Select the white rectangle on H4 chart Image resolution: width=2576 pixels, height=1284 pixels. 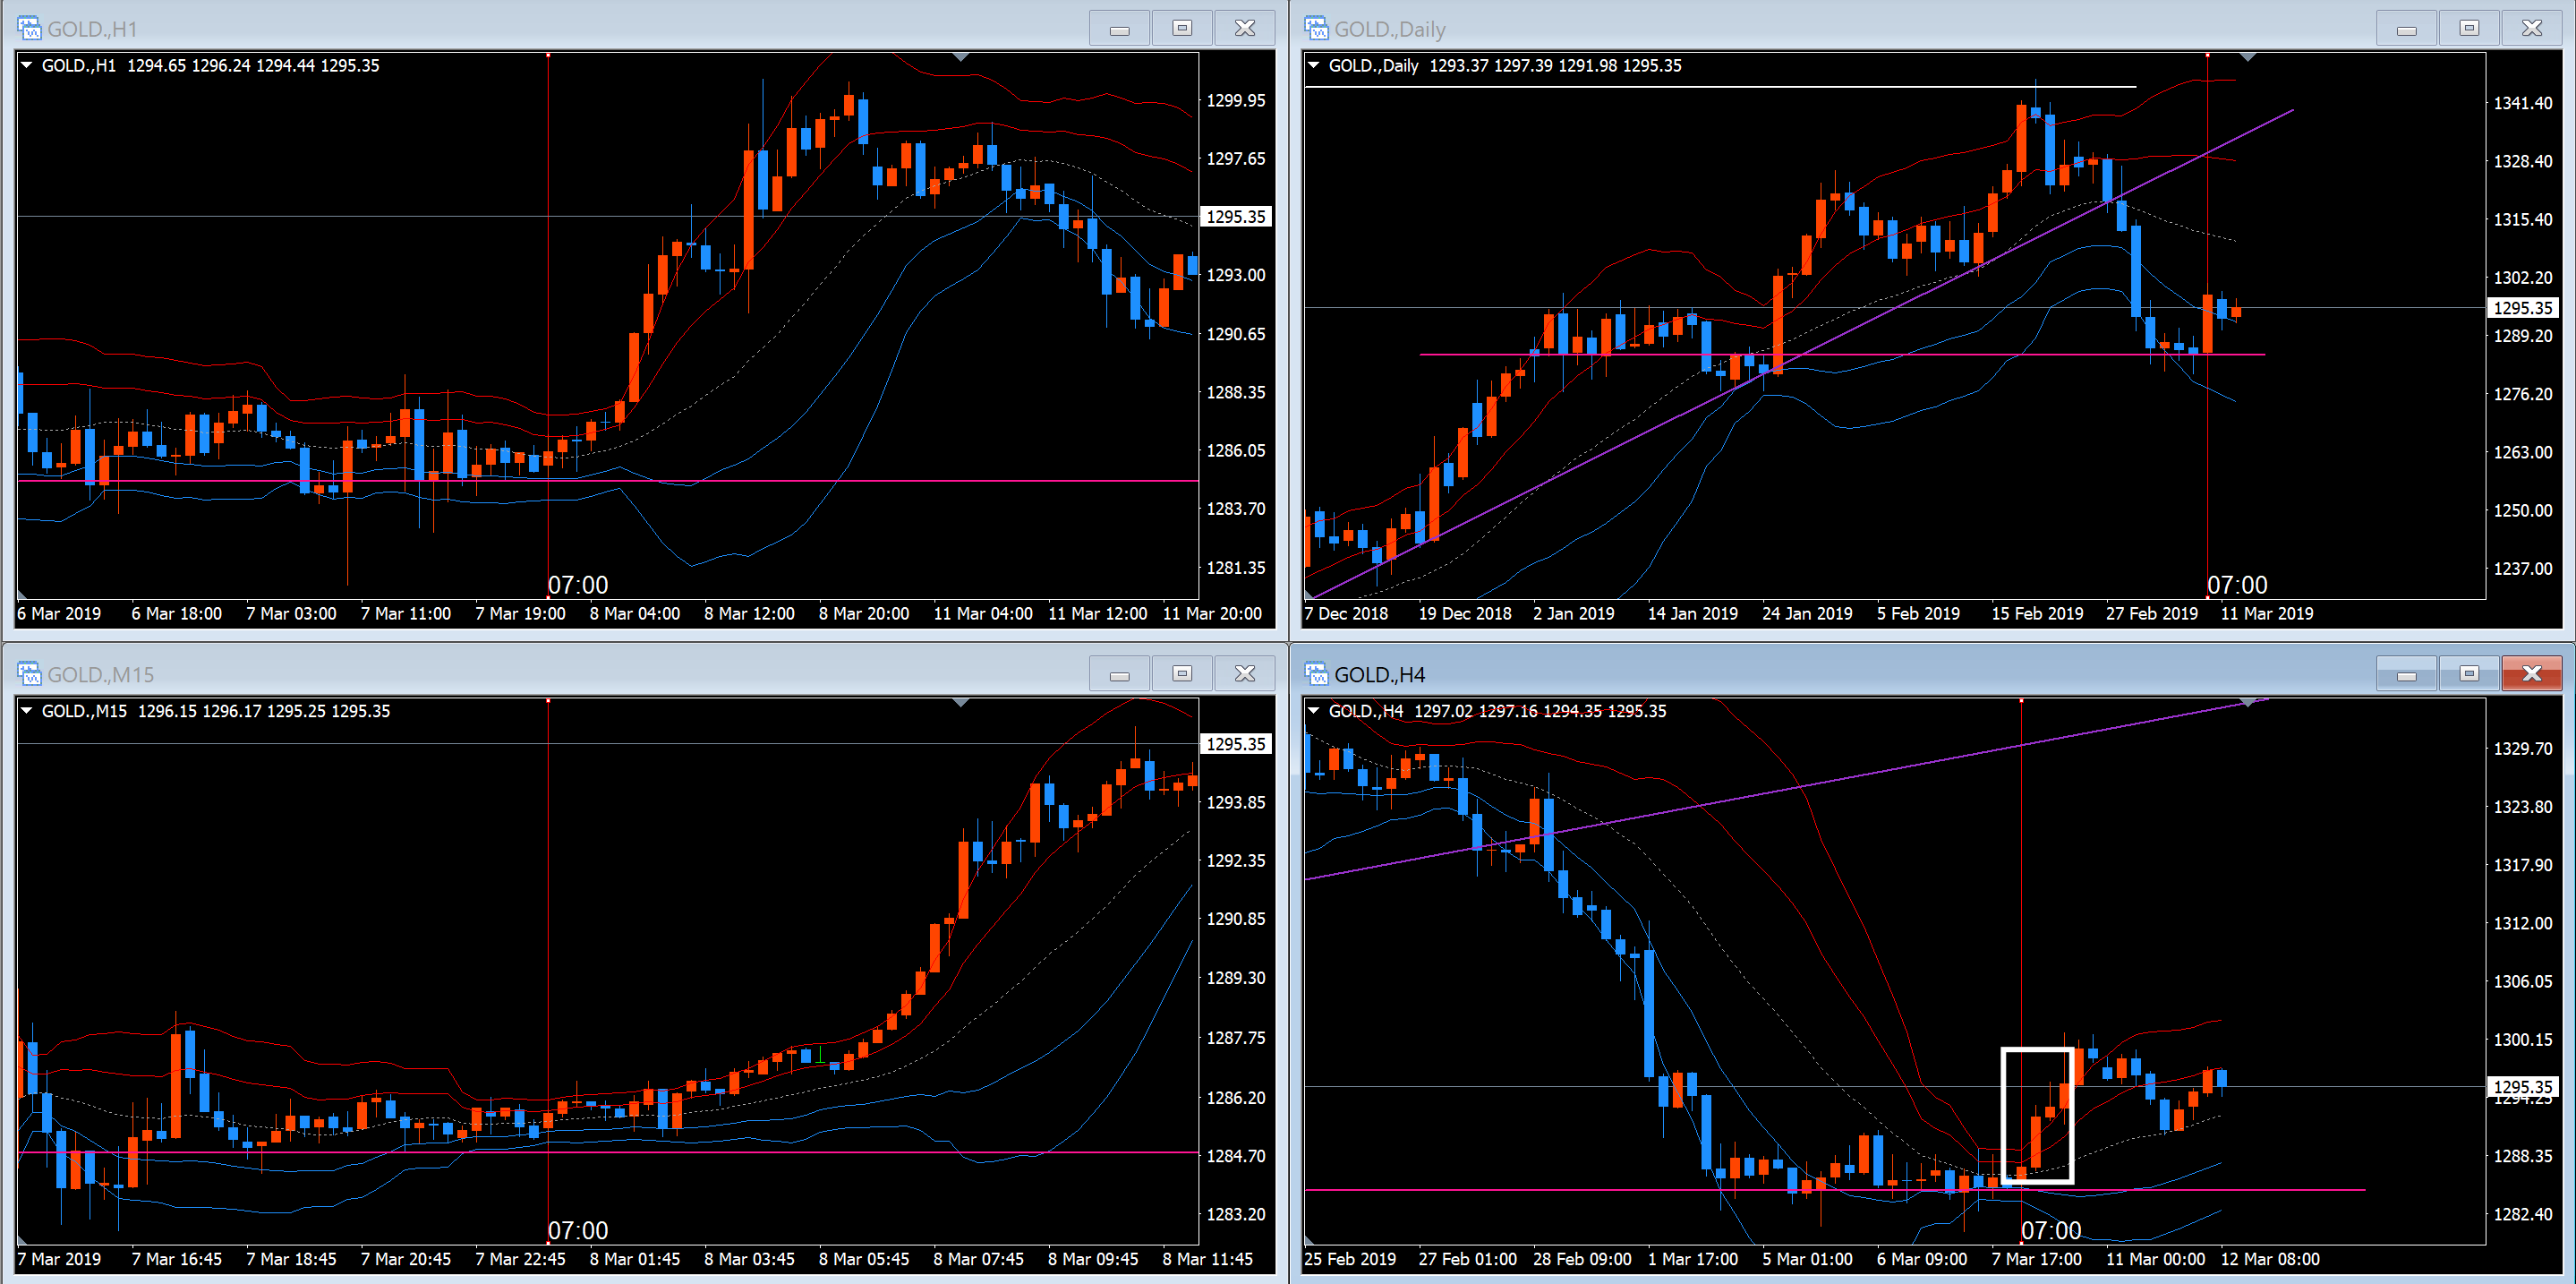(2003, 1115)
